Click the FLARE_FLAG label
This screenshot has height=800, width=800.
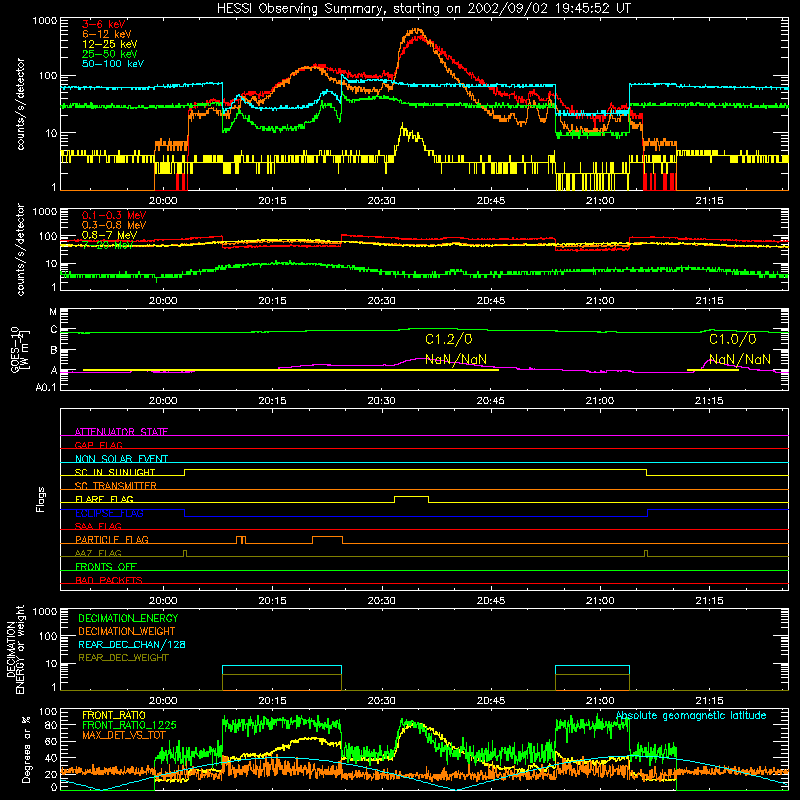coord(104,499)
